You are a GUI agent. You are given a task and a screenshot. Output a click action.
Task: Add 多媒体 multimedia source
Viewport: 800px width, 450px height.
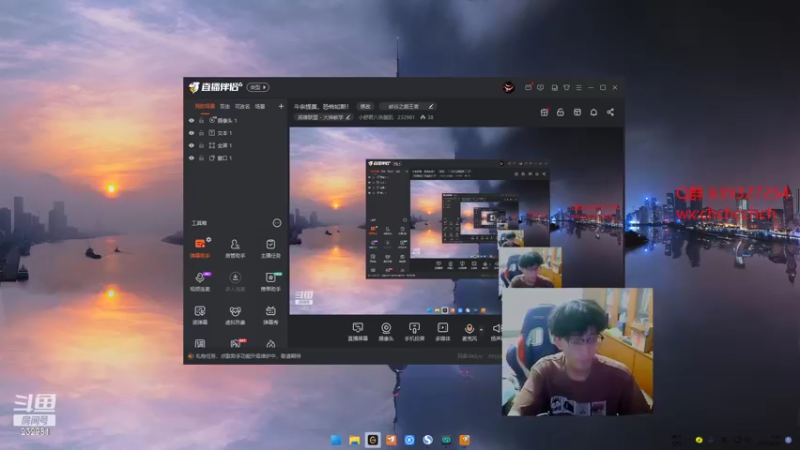[442, 331]
